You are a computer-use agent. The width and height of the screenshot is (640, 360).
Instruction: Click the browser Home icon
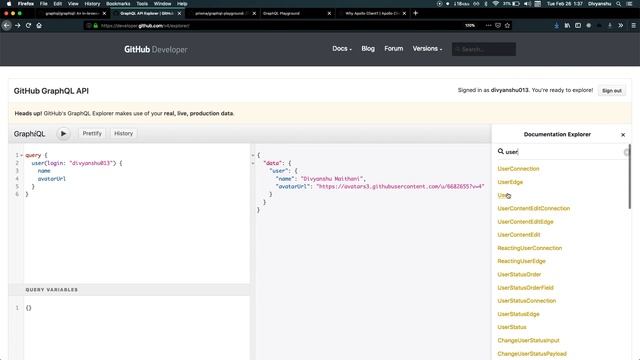39,25
